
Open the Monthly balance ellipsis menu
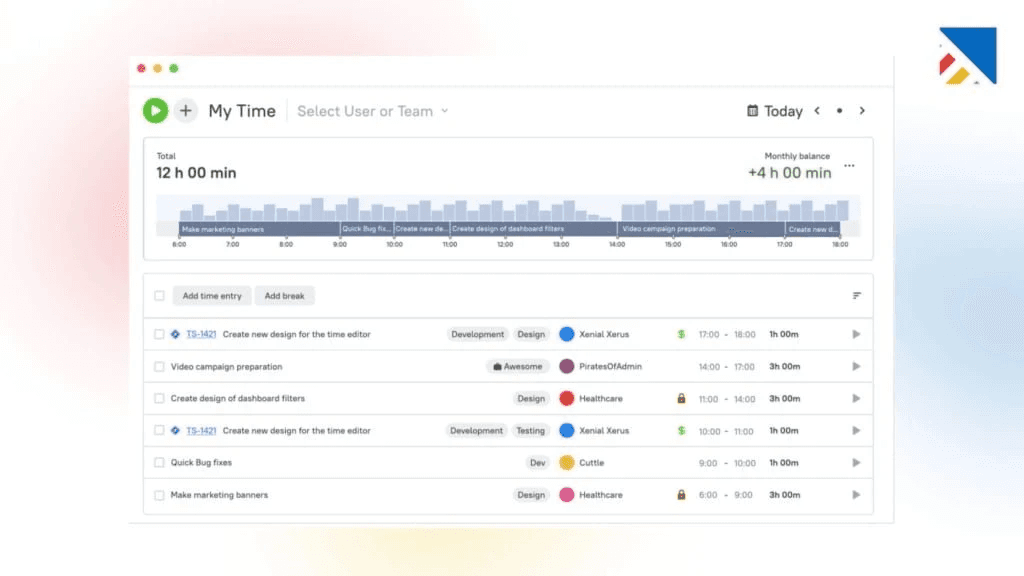click(x=849, y=166)
